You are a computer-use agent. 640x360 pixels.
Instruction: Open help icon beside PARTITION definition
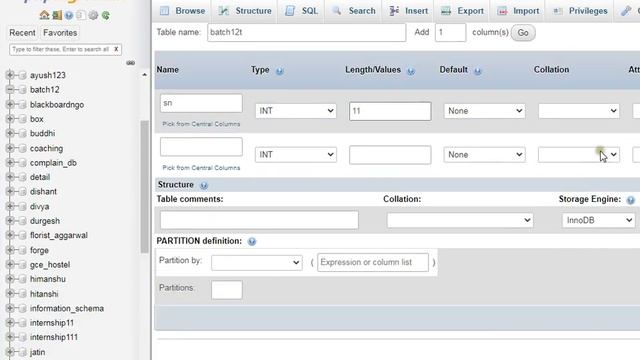[252, 242]
